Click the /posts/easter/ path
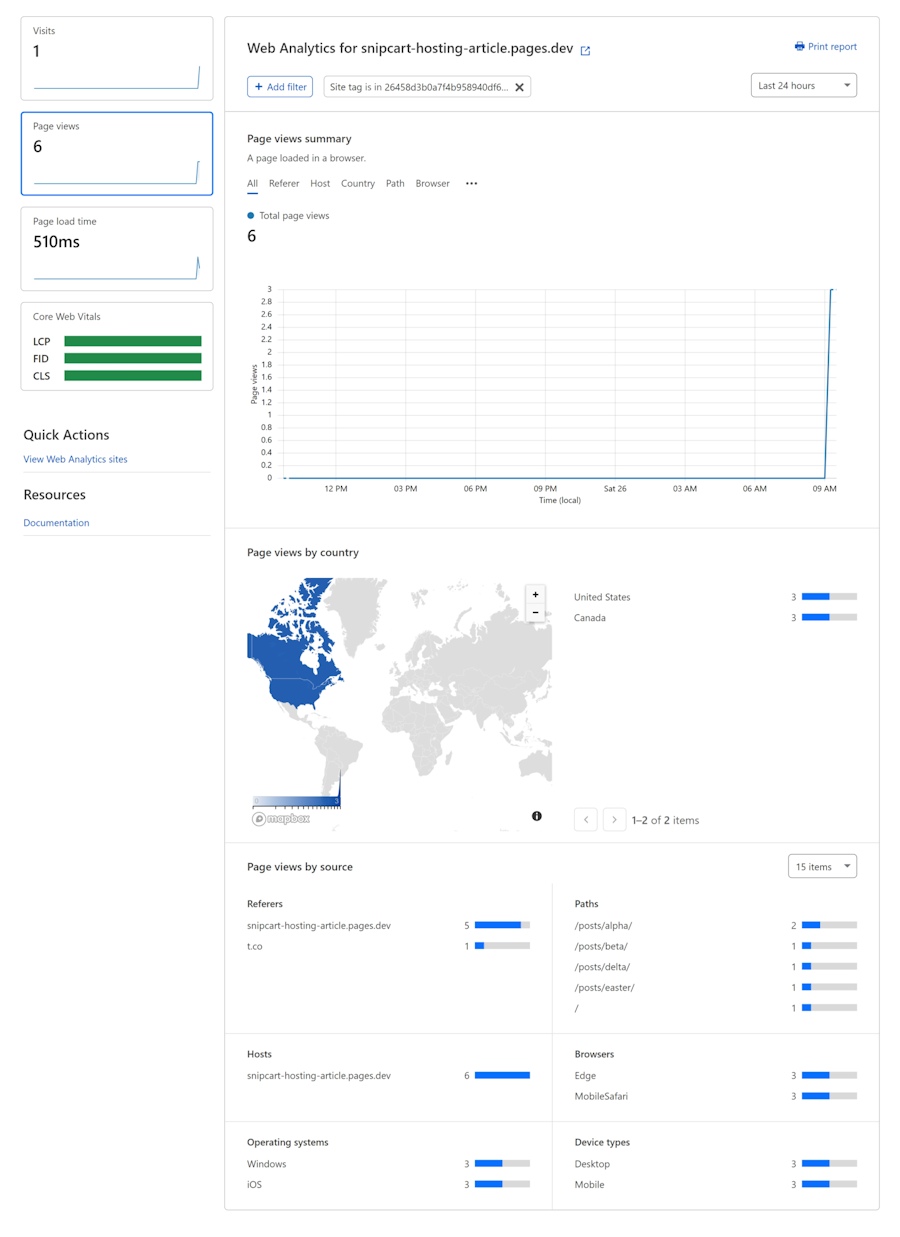900x1237 pixels. point(605,988)
